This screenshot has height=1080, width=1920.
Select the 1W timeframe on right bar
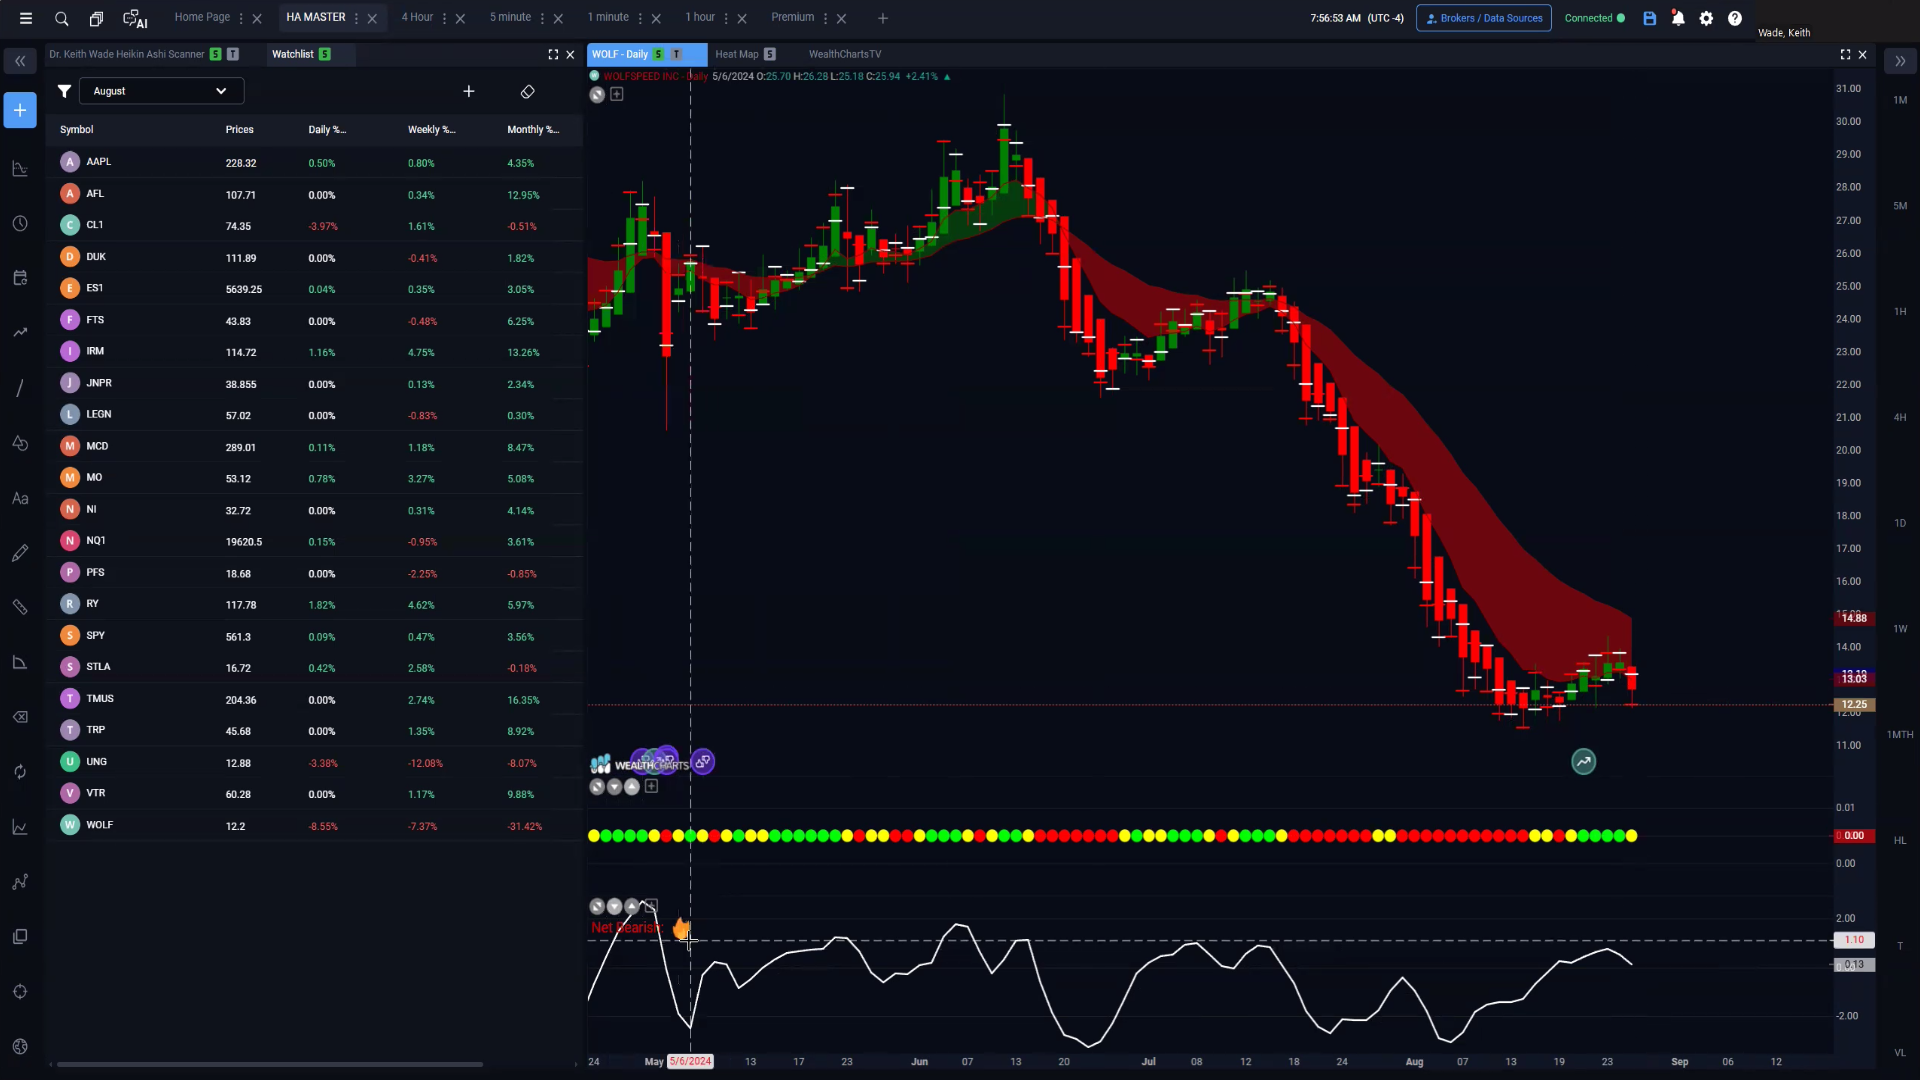click(x=1900, y=629)
